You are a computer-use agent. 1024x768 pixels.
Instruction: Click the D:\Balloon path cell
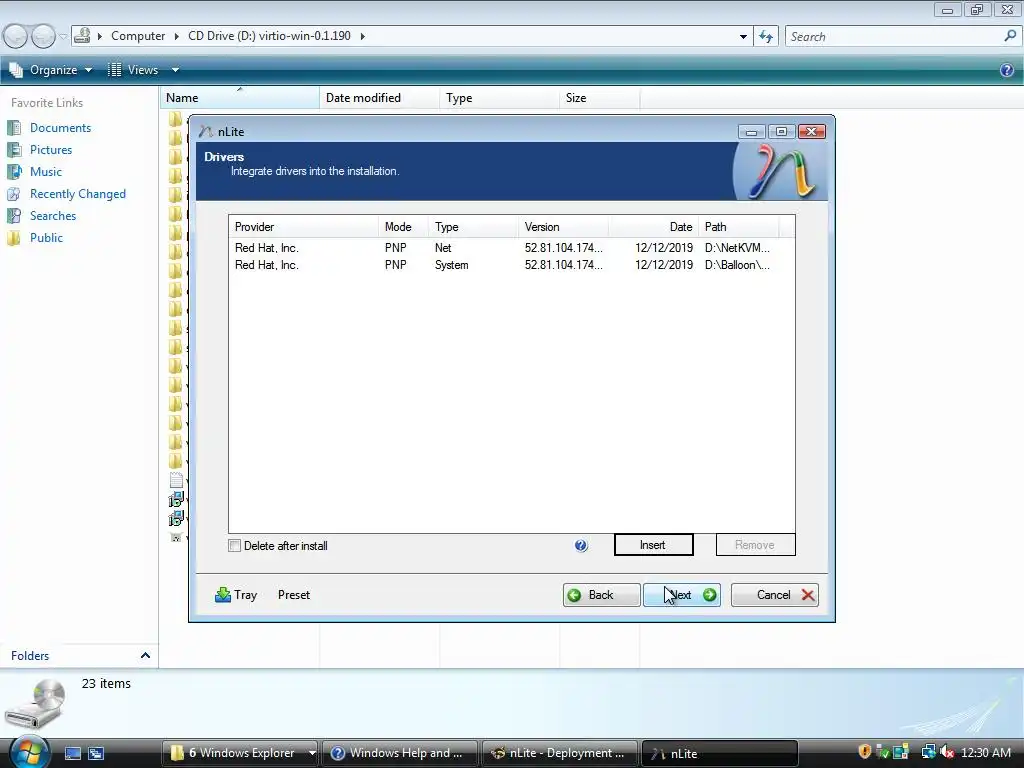737,264
